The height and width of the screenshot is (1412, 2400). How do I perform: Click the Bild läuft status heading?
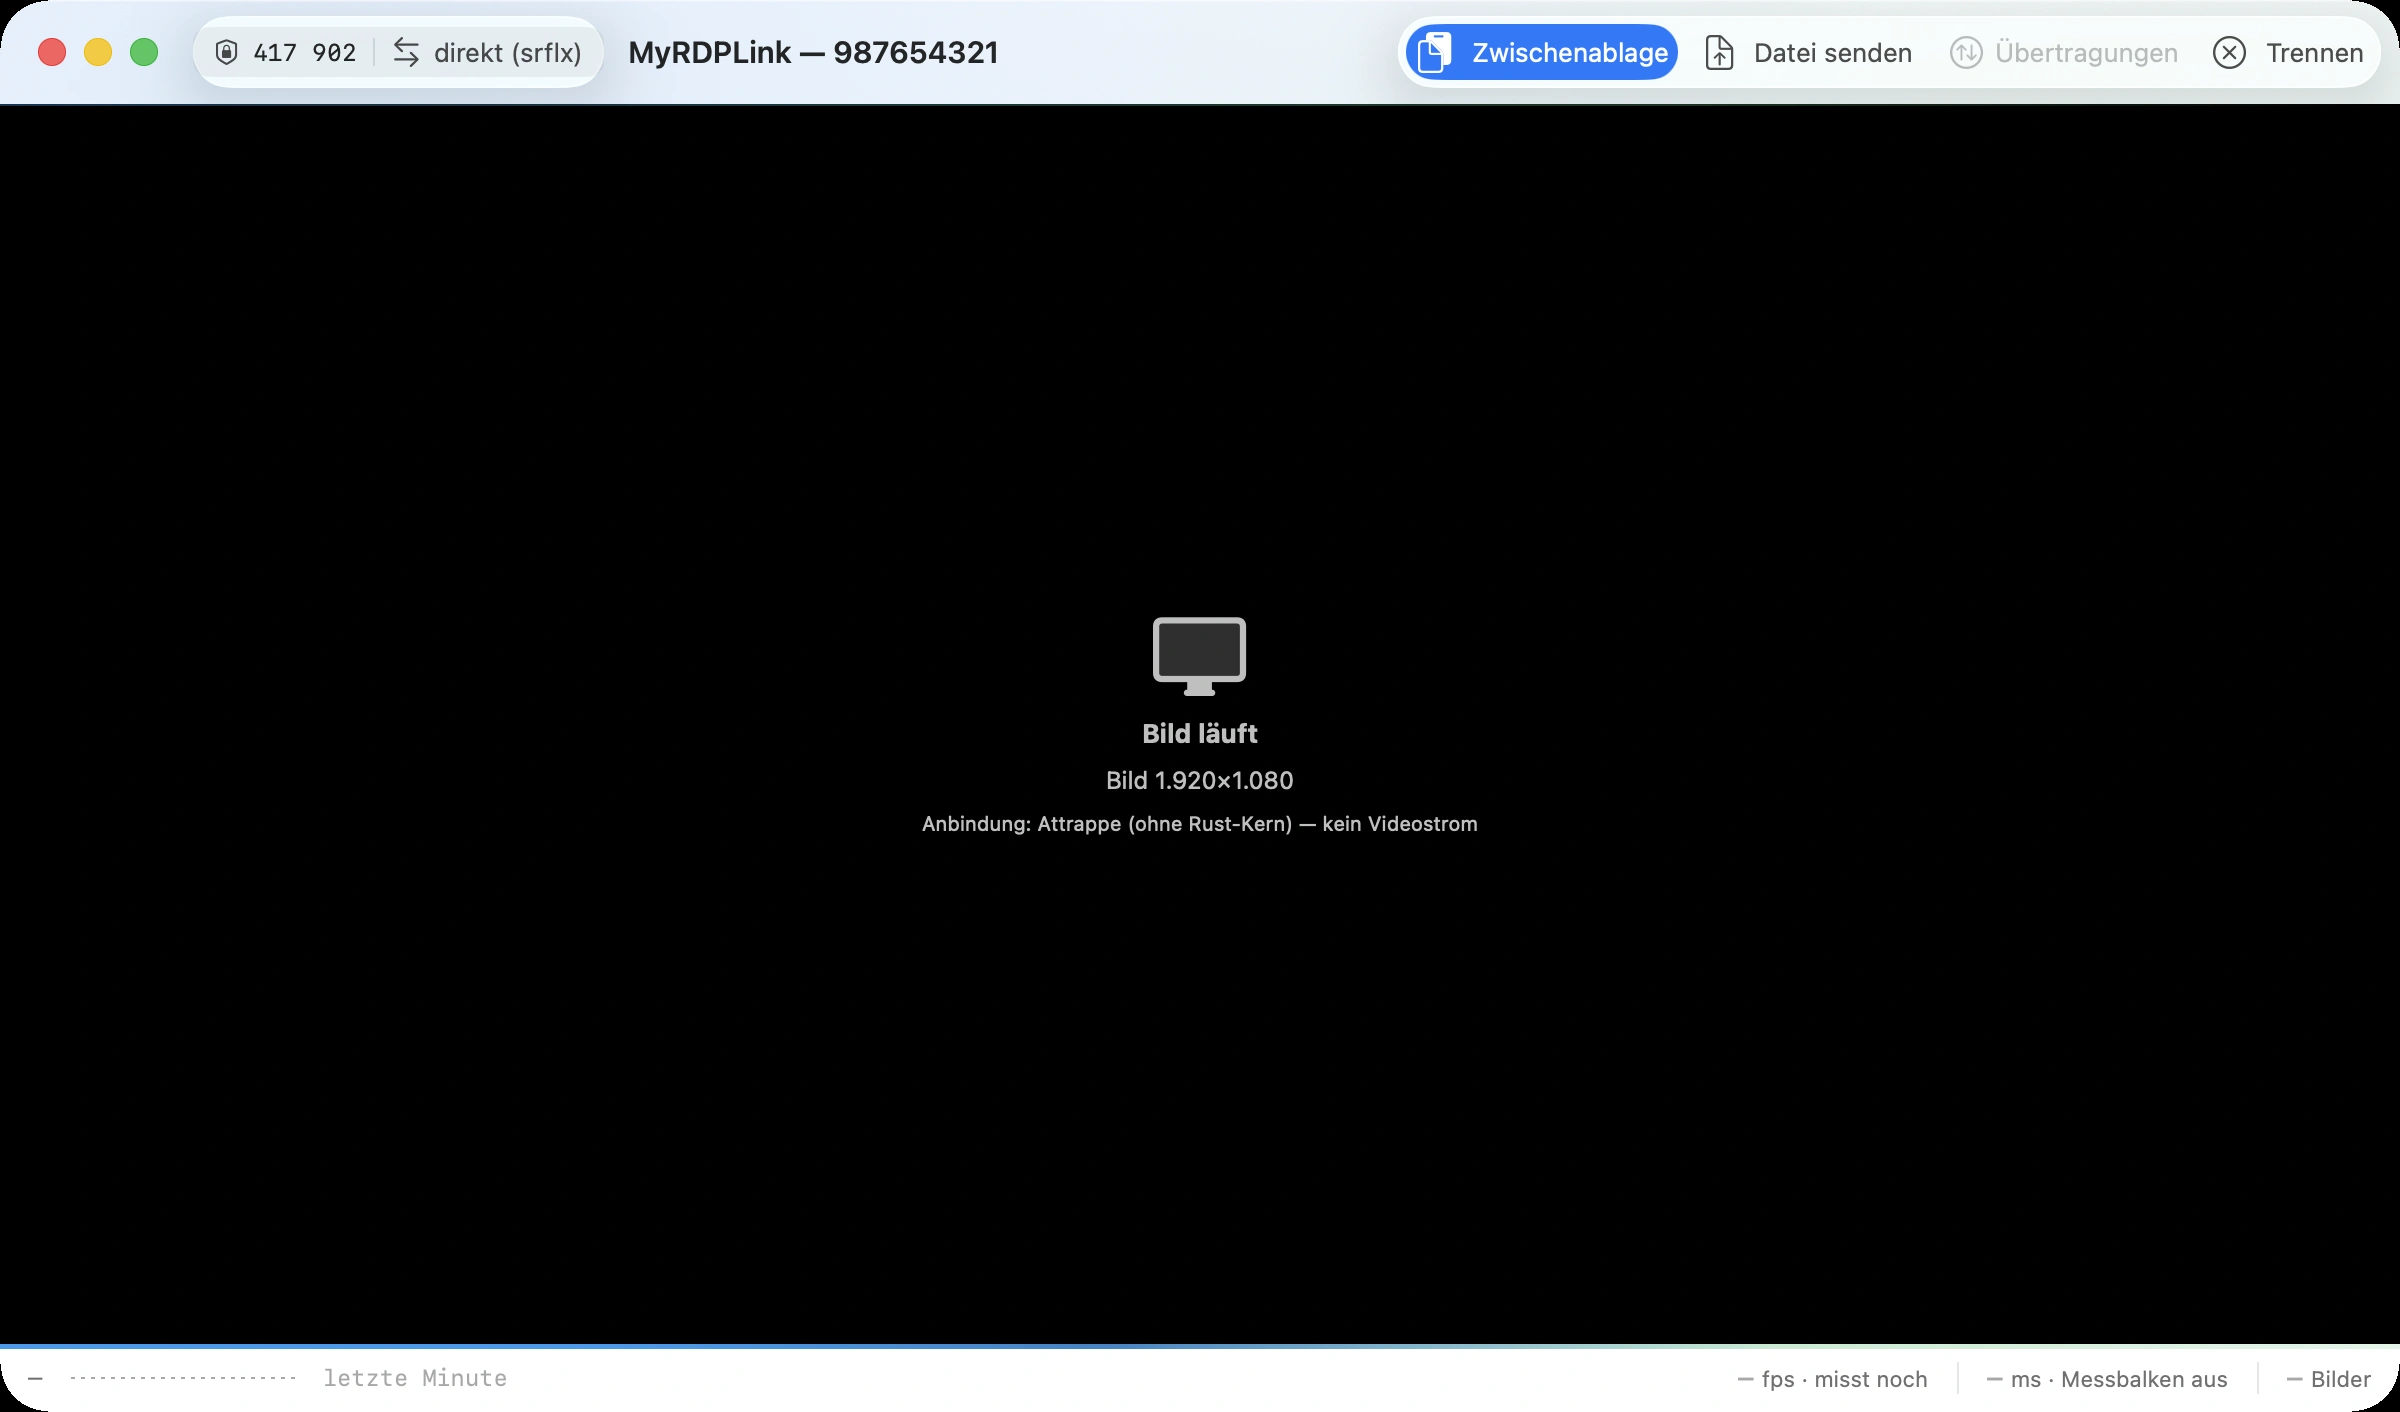[x=1199, y=734]
